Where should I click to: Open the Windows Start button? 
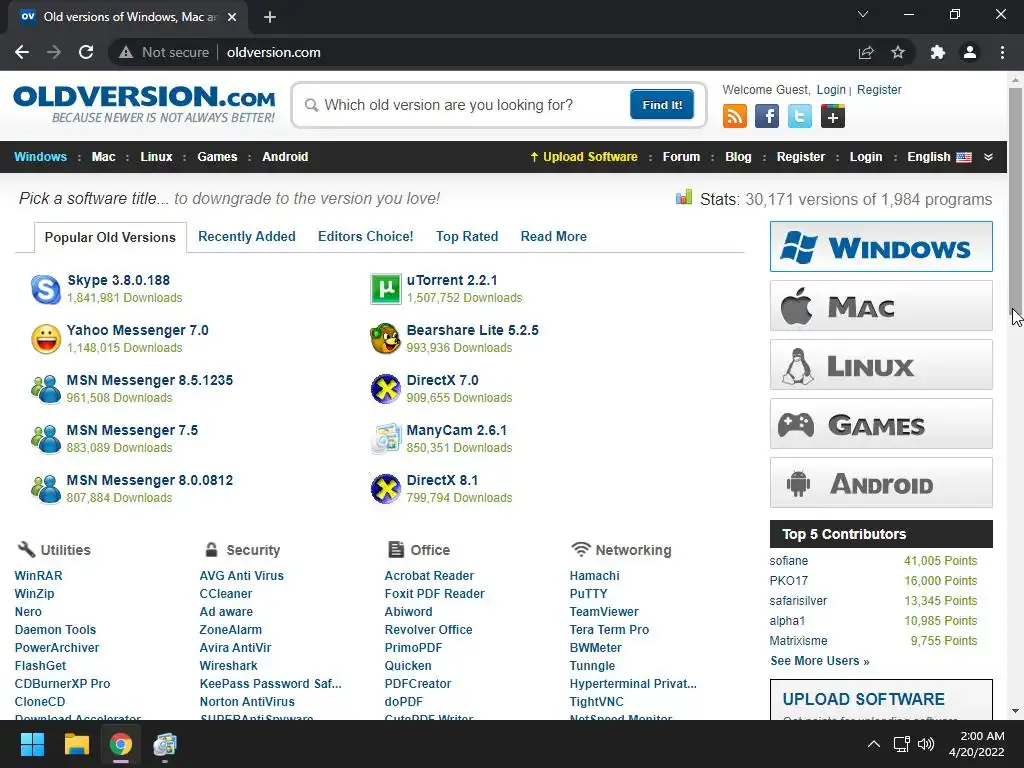pyautogui.click(x=32, y=744)
